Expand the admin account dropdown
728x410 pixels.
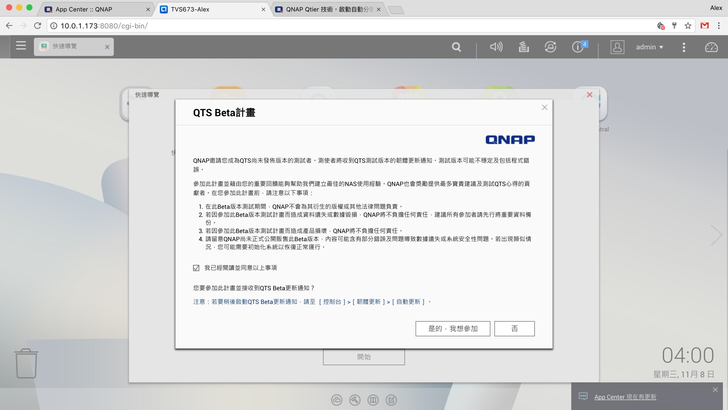tap(650, 47)
